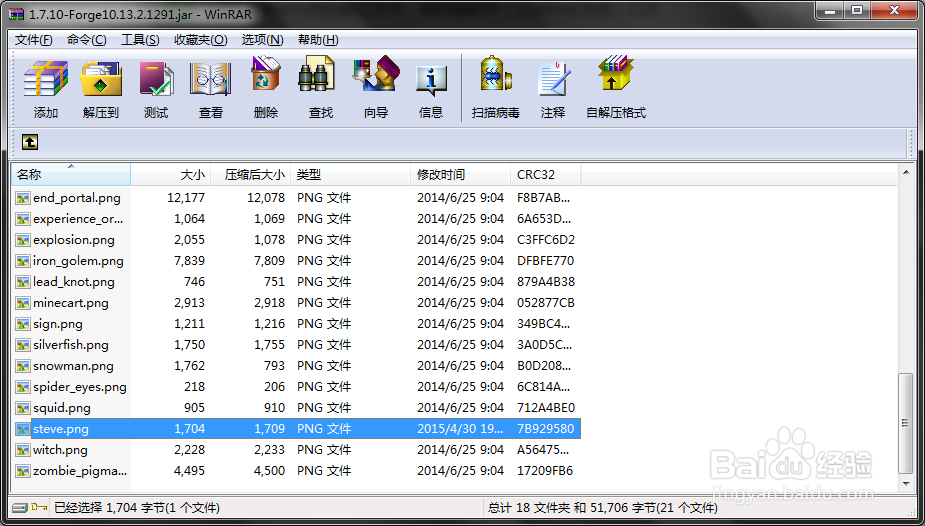This screenshot has height=526, width=925.
Task: Select the steve.png file name
Action: coord(61,429)
